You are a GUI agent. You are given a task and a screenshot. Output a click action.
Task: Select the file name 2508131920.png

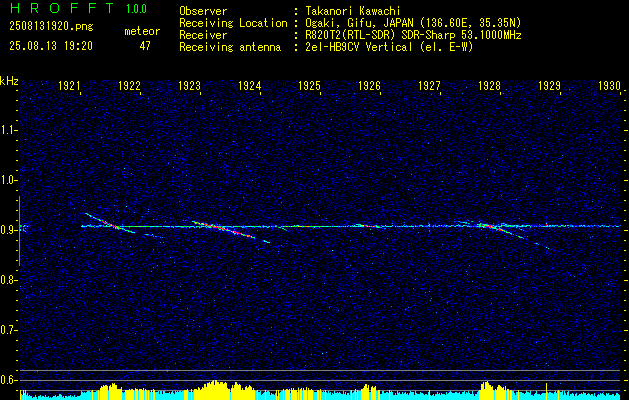(51, 27)
